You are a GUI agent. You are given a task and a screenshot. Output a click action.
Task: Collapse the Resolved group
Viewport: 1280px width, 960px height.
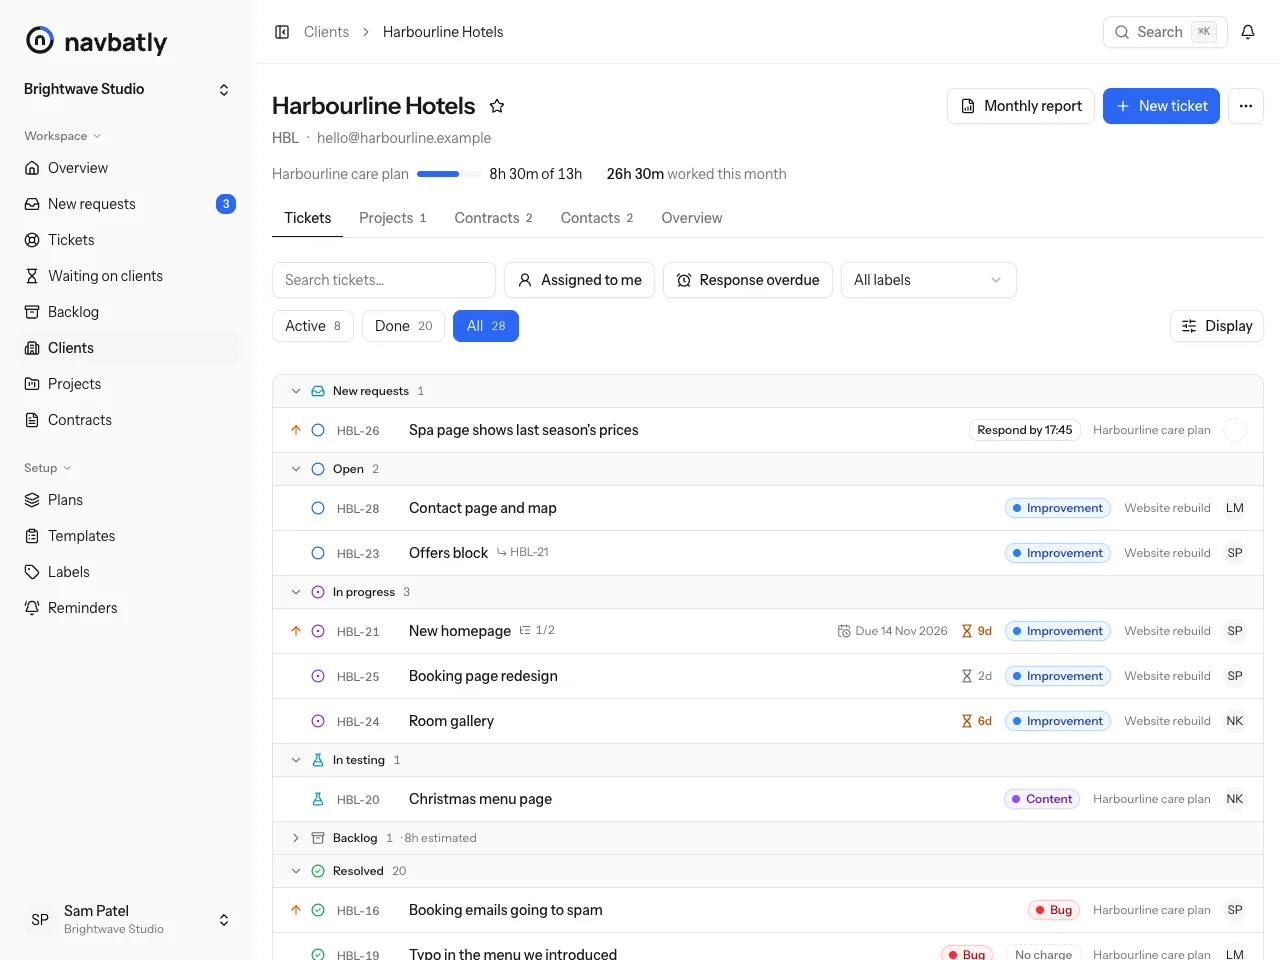(296, 871)
